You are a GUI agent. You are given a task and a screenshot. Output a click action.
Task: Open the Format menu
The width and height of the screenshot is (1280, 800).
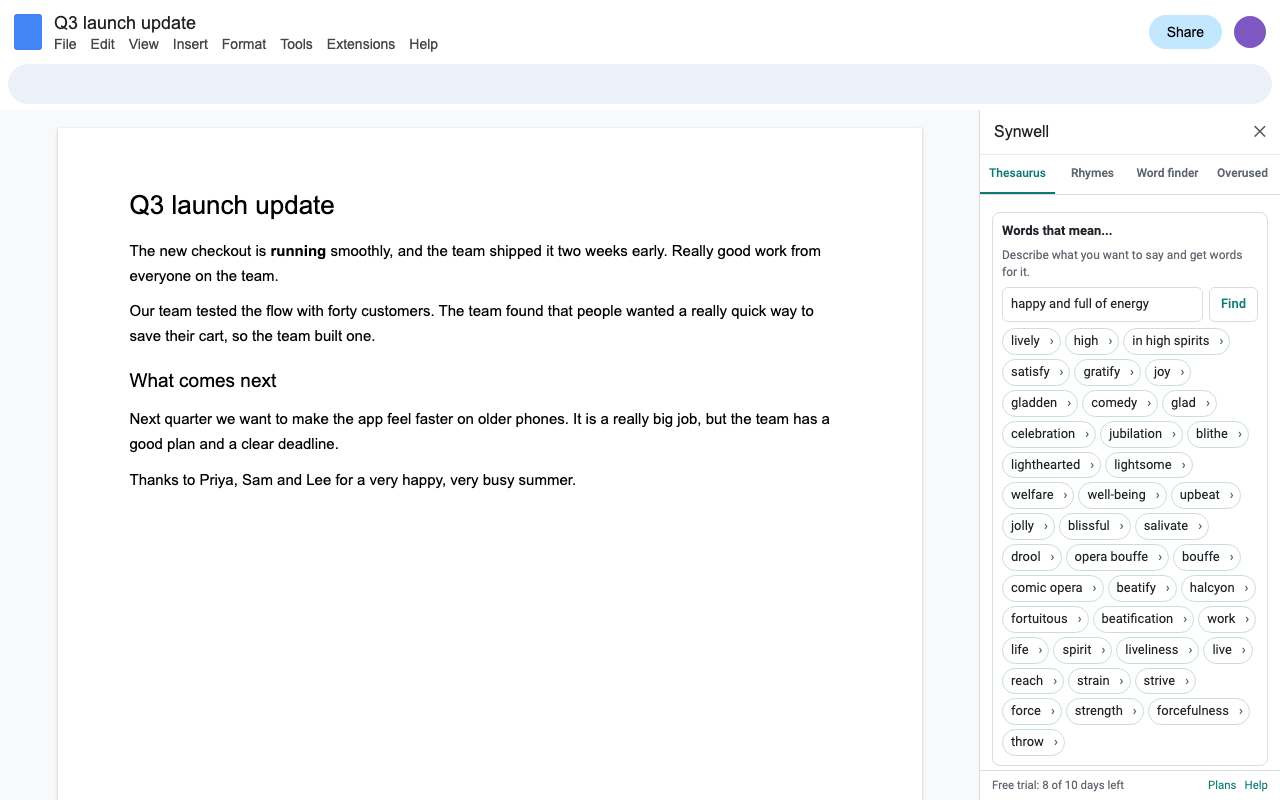coord(244,44)
